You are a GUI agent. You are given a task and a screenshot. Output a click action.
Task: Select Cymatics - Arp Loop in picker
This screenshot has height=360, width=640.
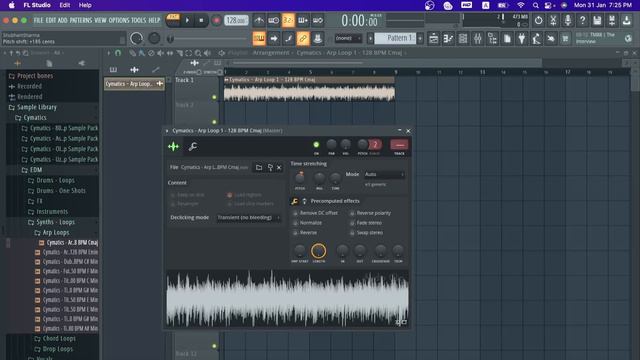(x=134, y=84)
